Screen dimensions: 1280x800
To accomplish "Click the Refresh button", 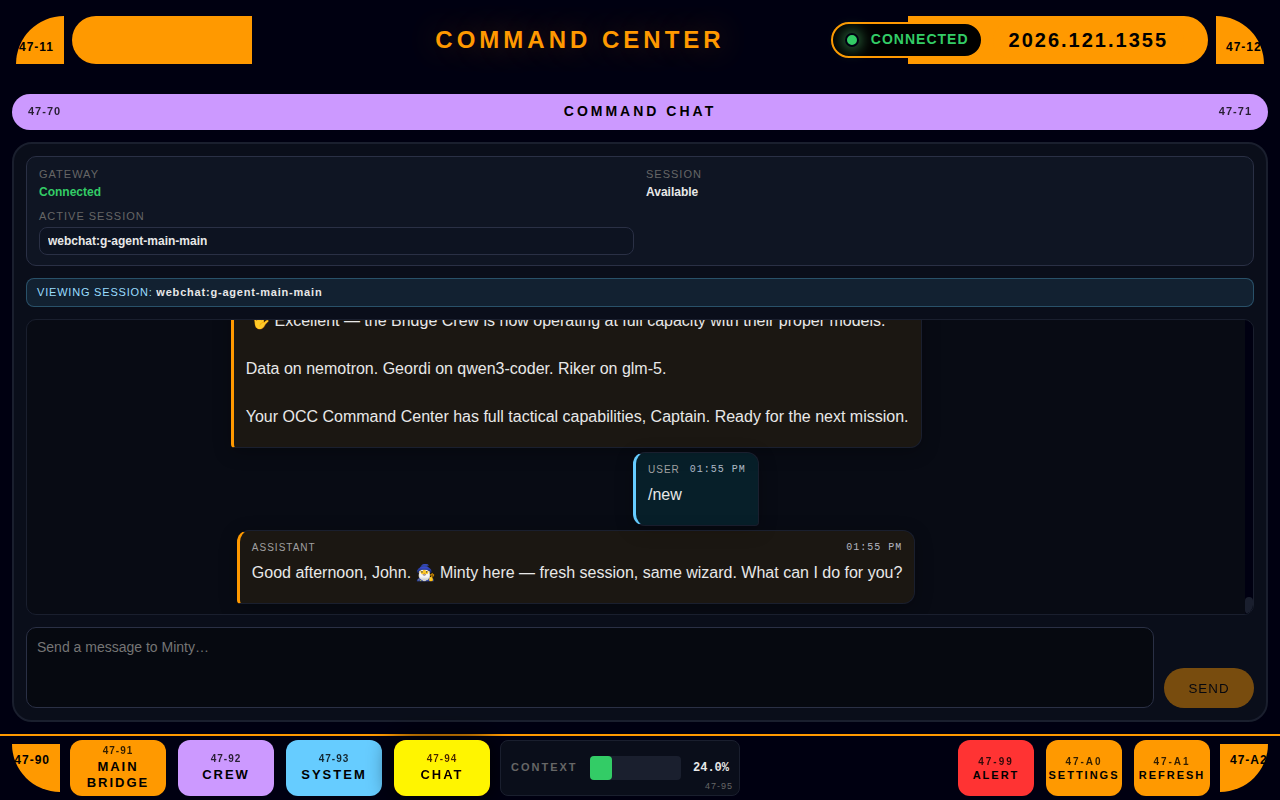I will tap(1172, 768).
